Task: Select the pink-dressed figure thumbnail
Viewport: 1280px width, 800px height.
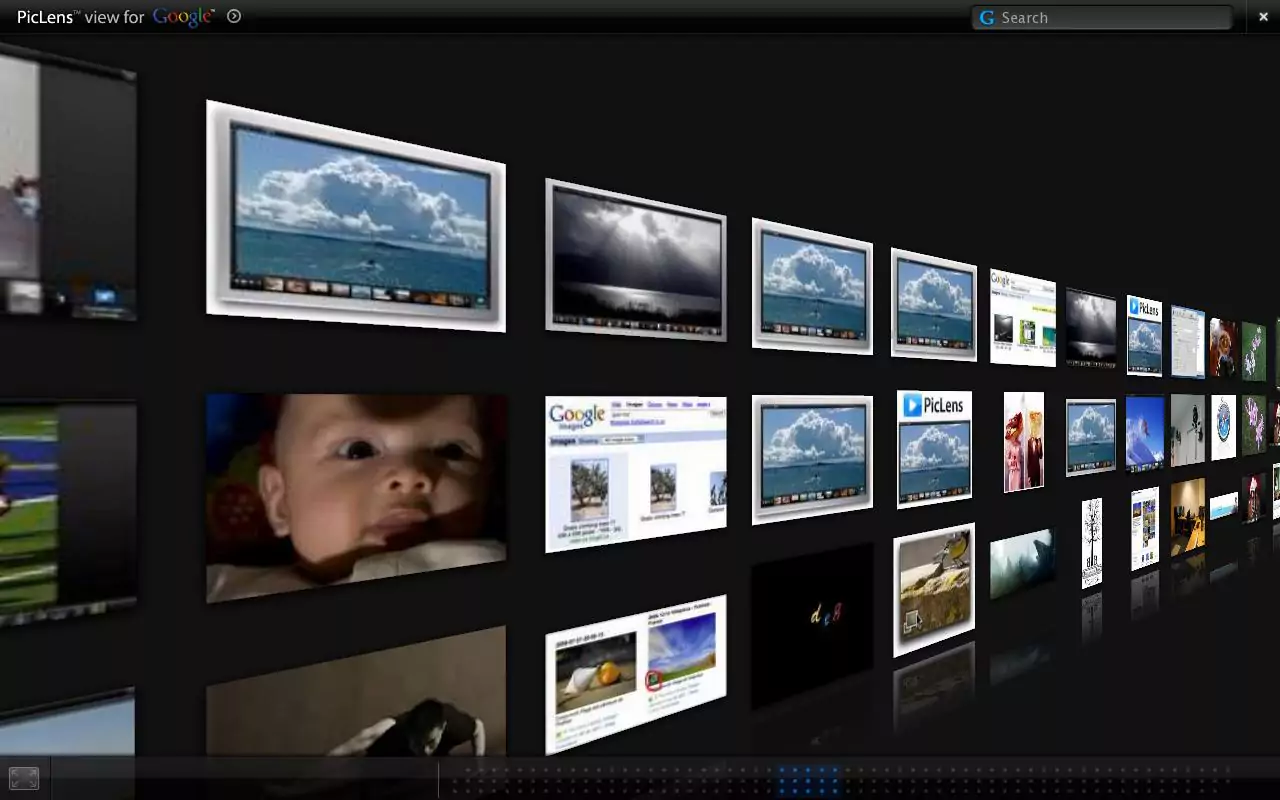Action: pos(1023,441)
